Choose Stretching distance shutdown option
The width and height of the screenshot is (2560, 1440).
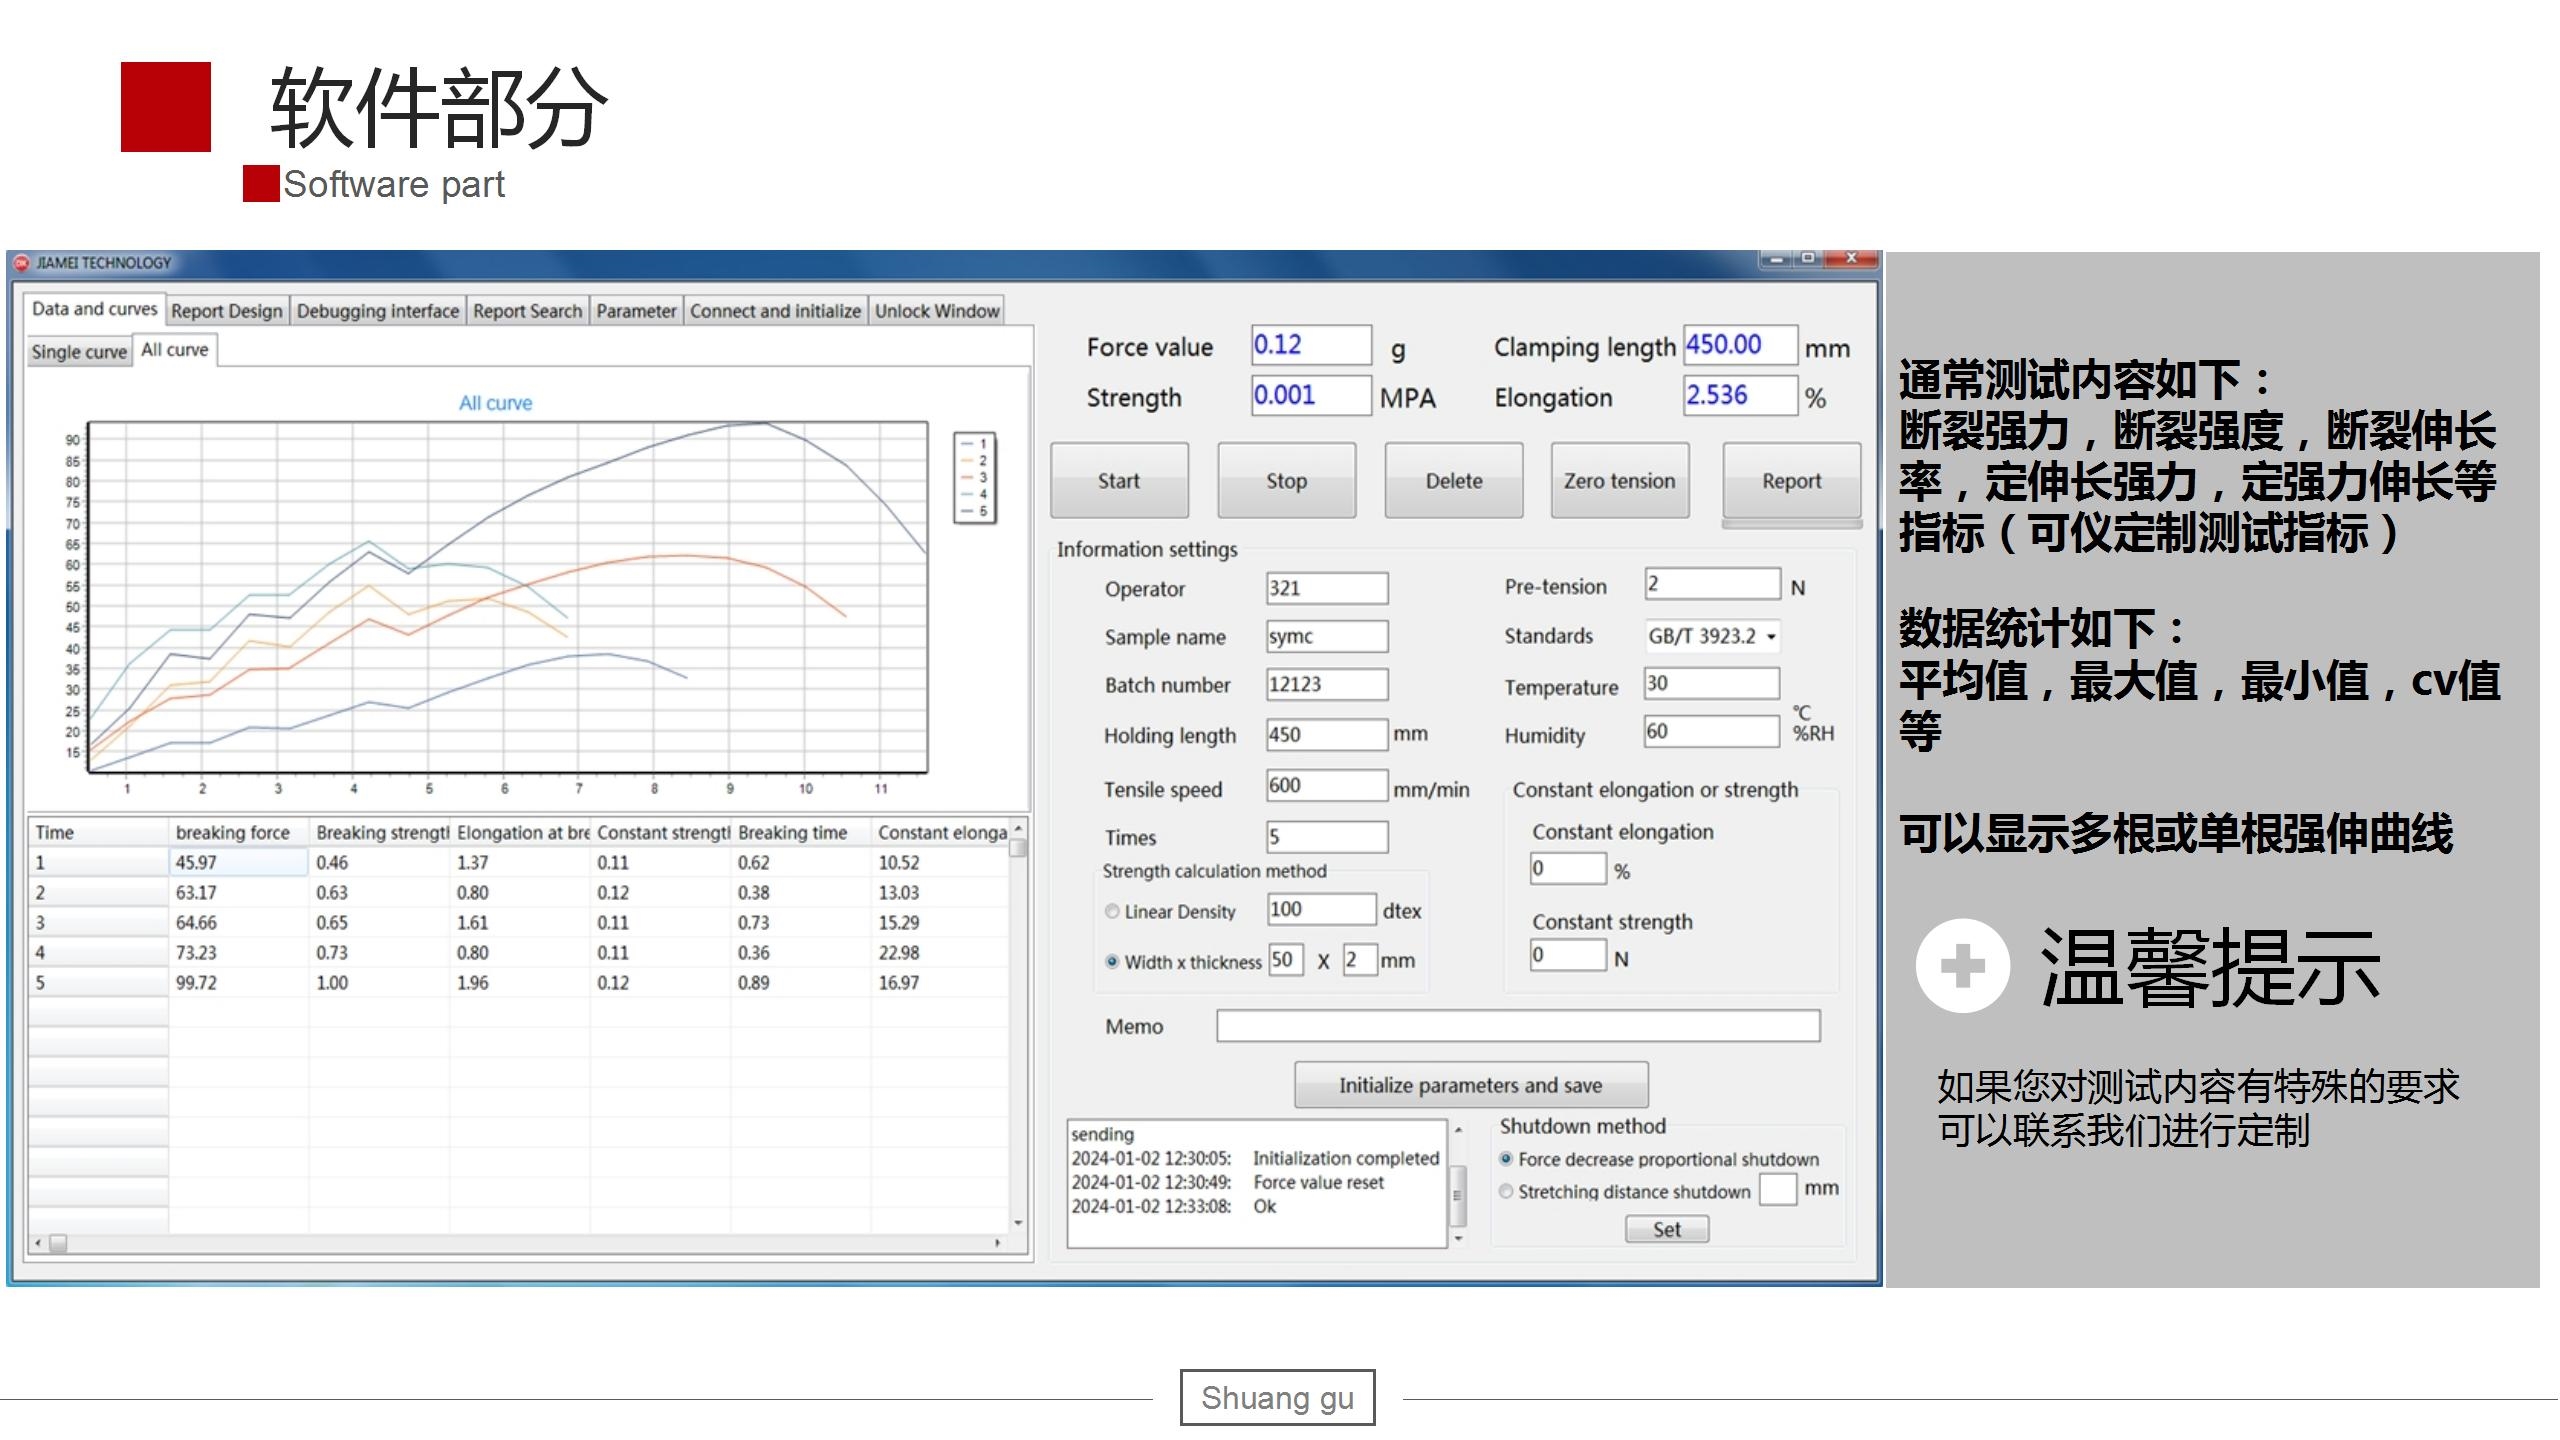(x=1506, y=1191)
